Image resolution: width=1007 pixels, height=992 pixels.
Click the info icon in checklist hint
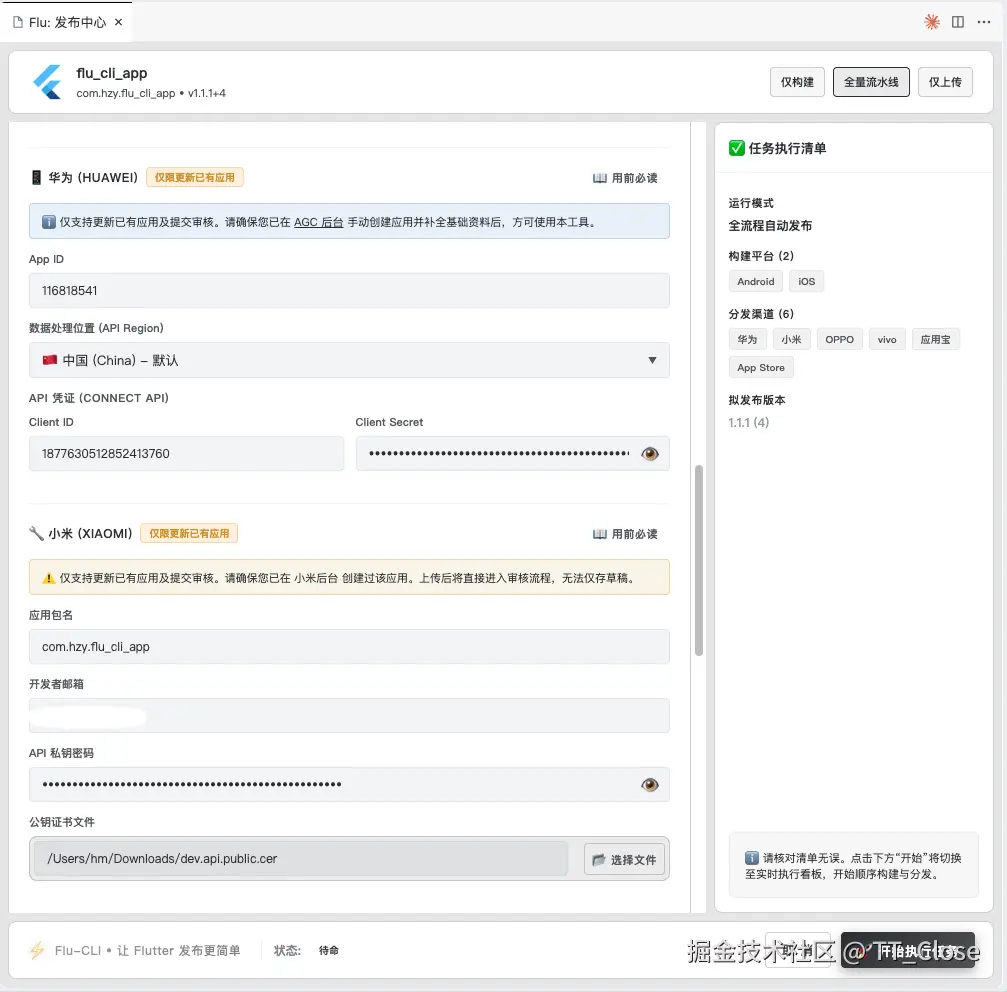click(x=751, y=858)
